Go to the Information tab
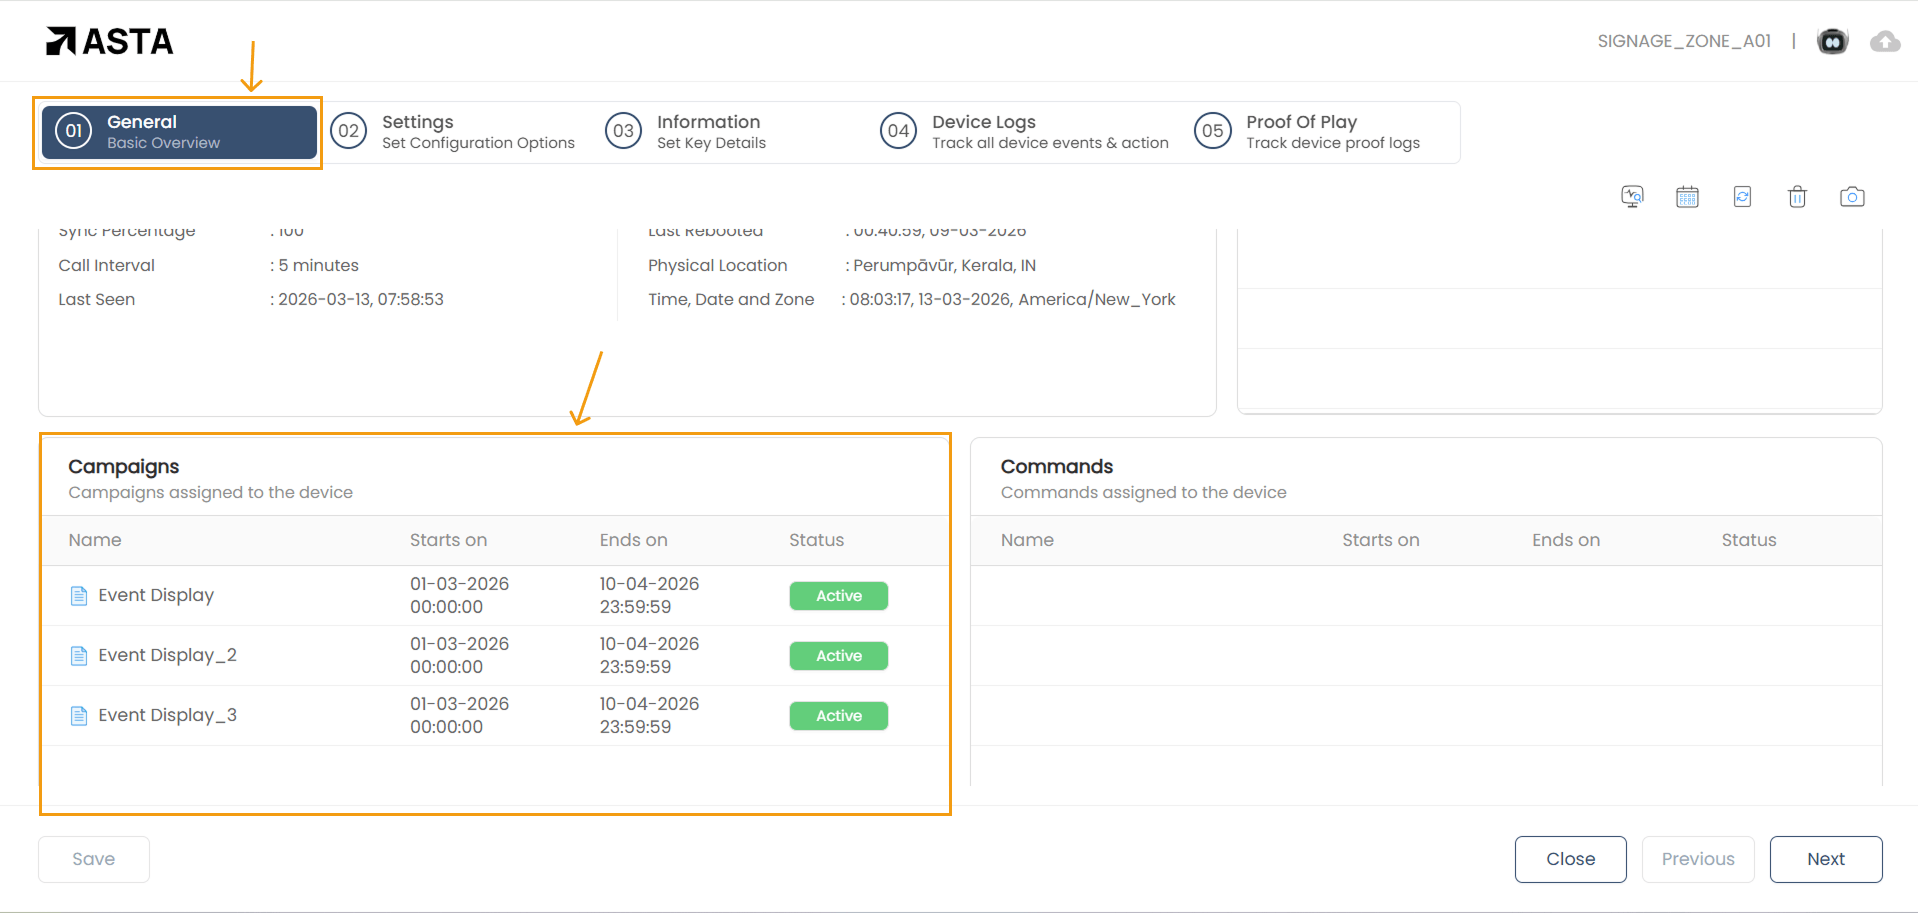 coord(710,132)
